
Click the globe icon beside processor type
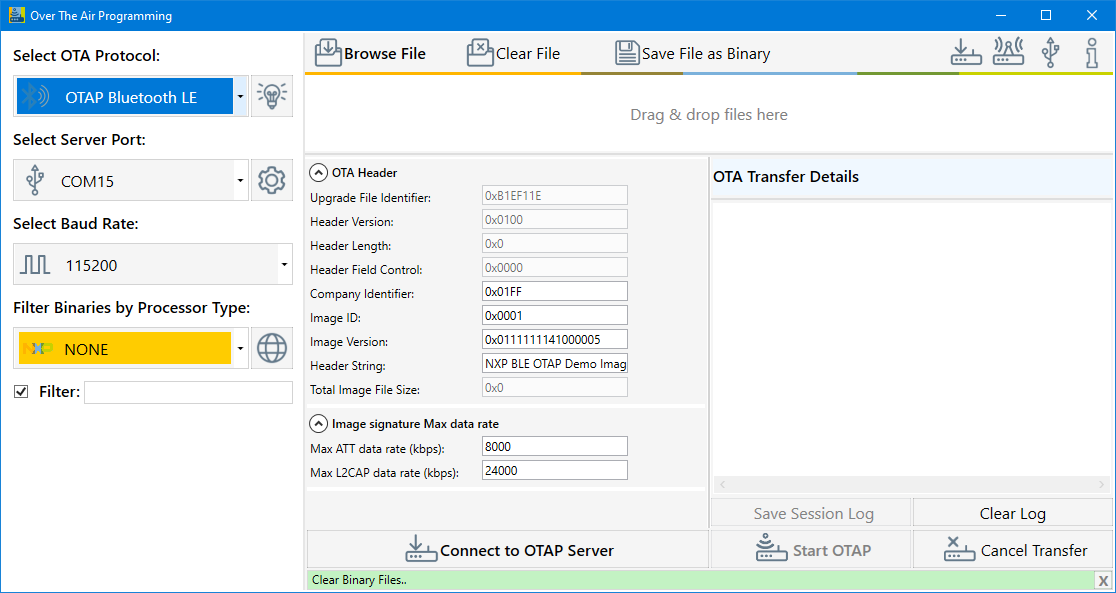[272, 349]
